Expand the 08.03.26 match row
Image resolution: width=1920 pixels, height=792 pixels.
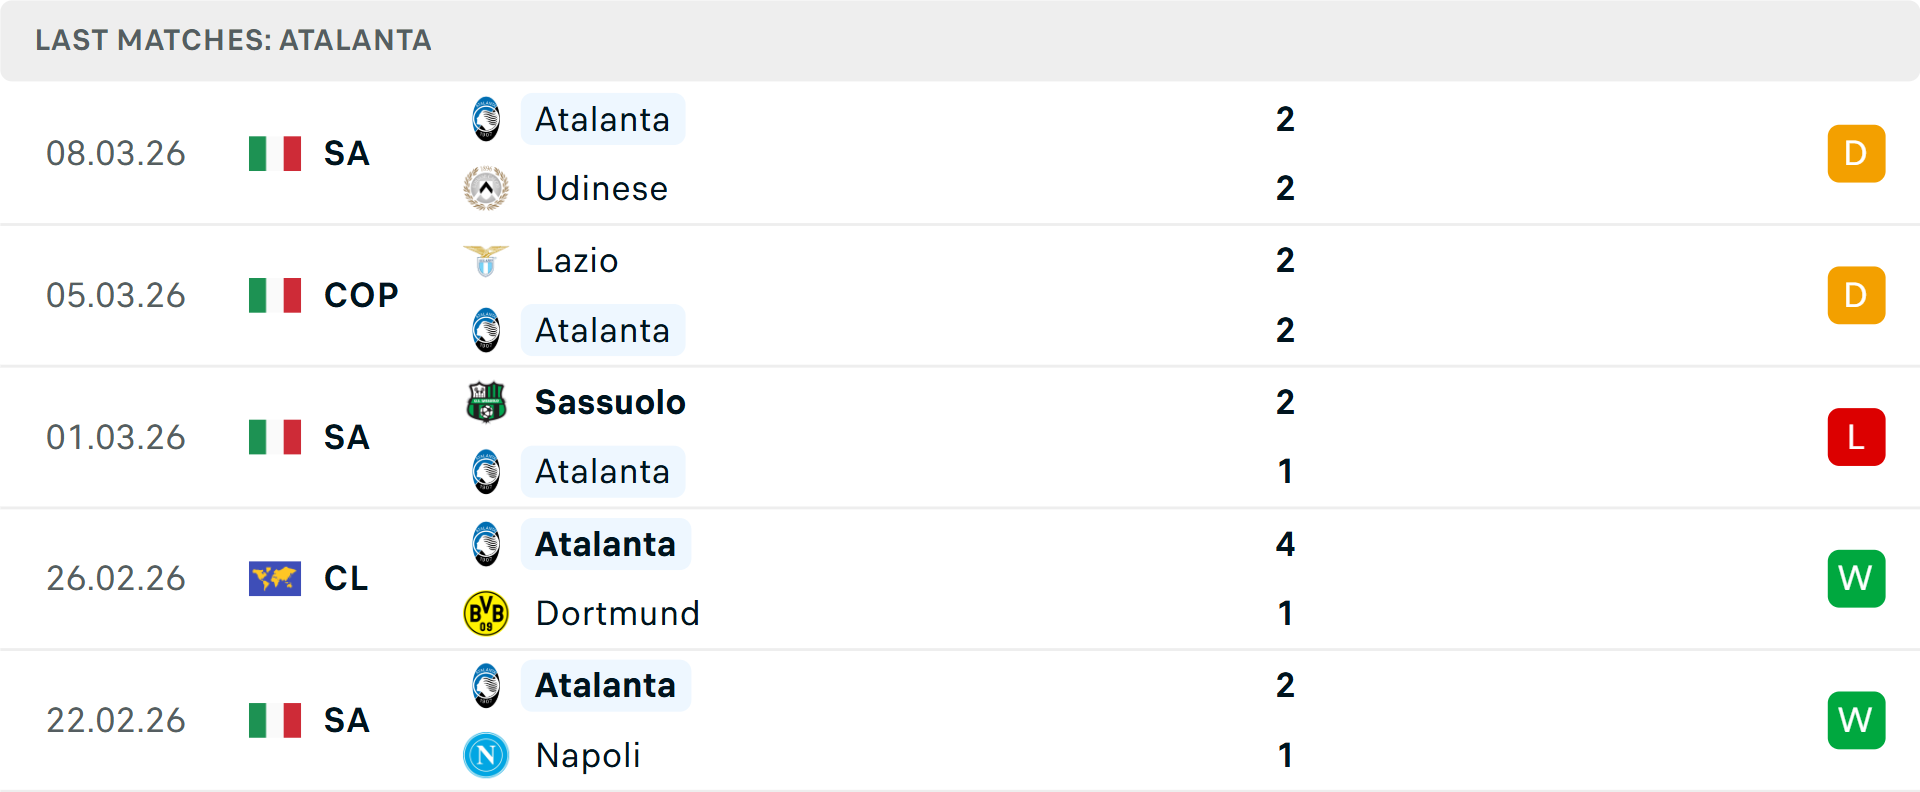(x=960, y=153)
